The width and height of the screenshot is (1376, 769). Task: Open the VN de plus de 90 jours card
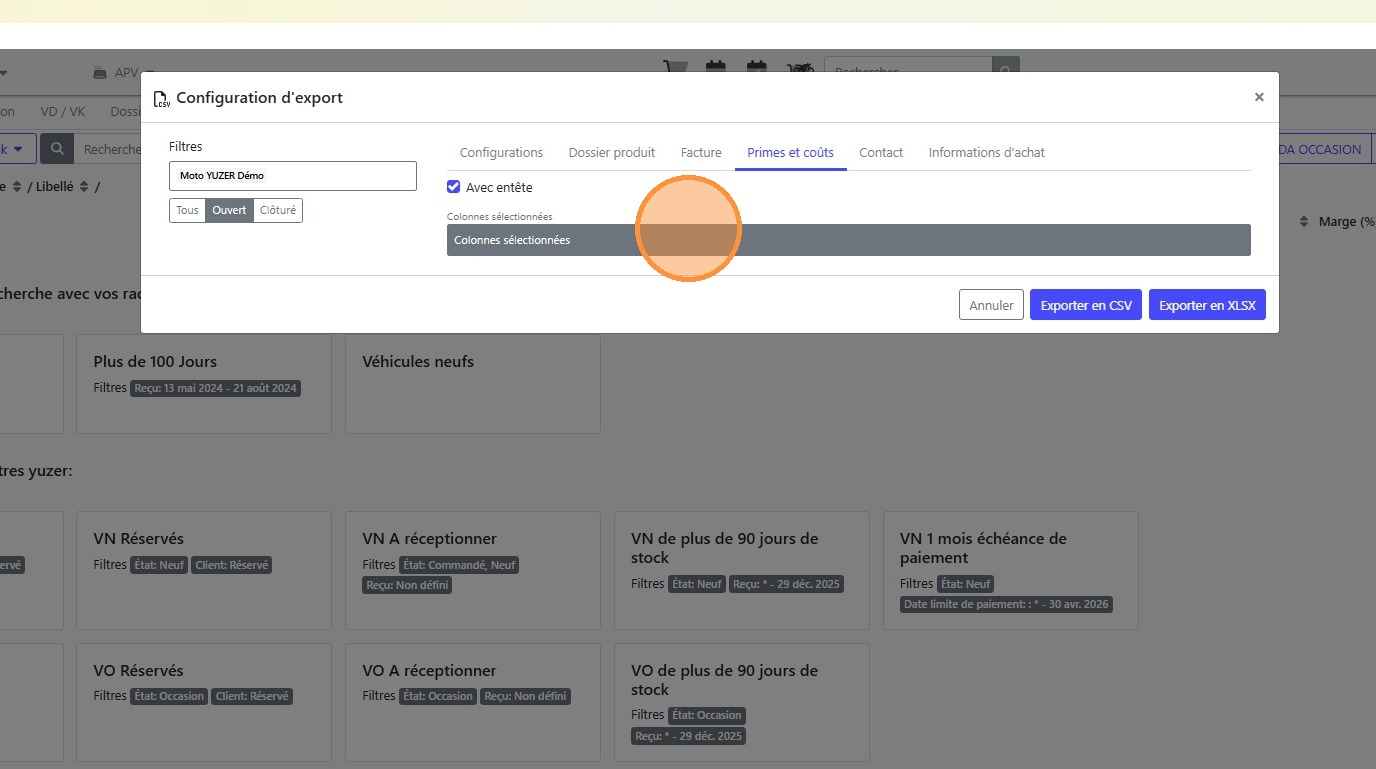742,571
